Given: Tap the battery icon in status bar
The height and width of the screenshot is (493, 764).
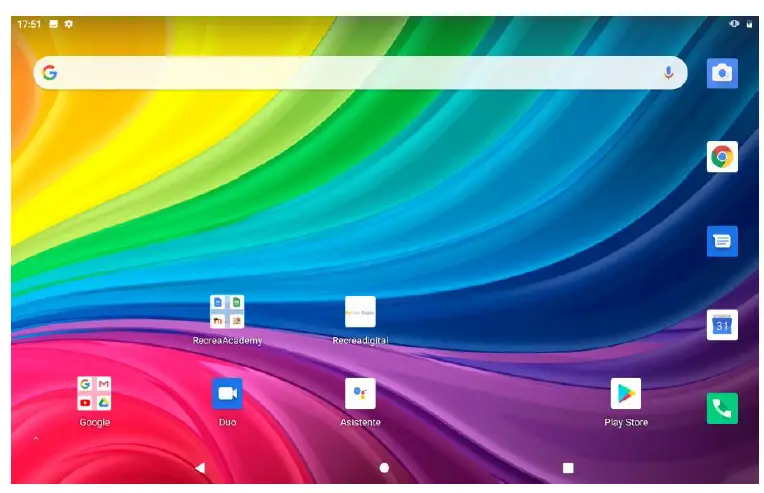Looking at the screenshot, I should [x=749, y=24].
